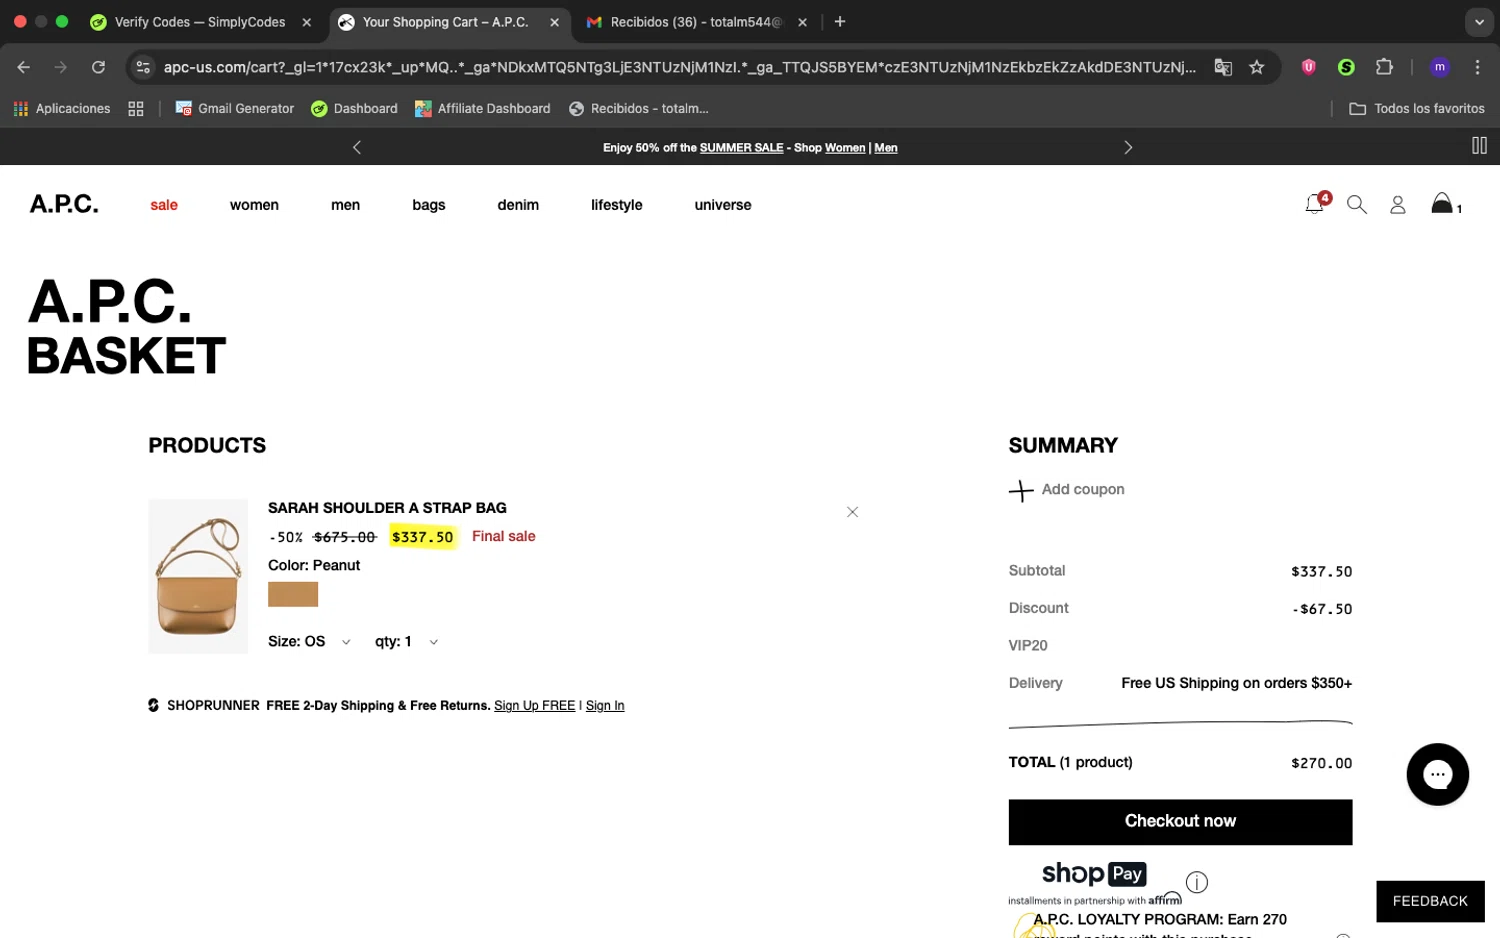Open the chat bubble widget
Viewport: 1500px width, 938px height.
pyautogui.click(x=1437, y=774)
